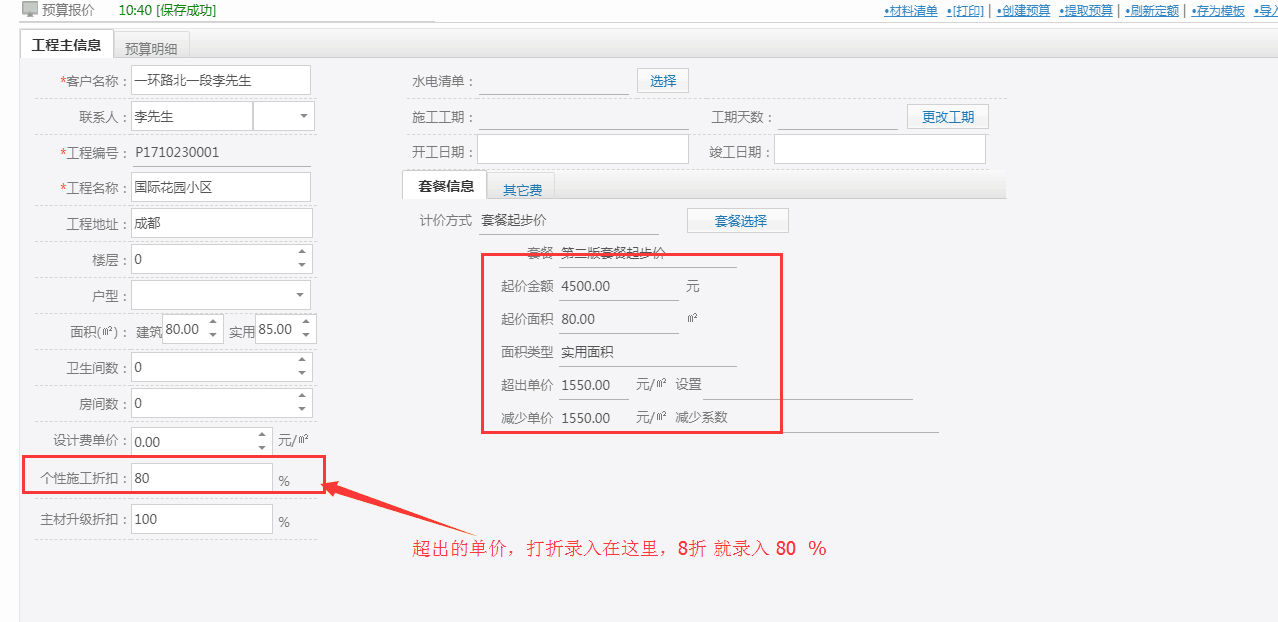Decrease 卫生间数 using the down arrow
The width and height of the screenshot is (1278, 622).
(x=302, y=373)
